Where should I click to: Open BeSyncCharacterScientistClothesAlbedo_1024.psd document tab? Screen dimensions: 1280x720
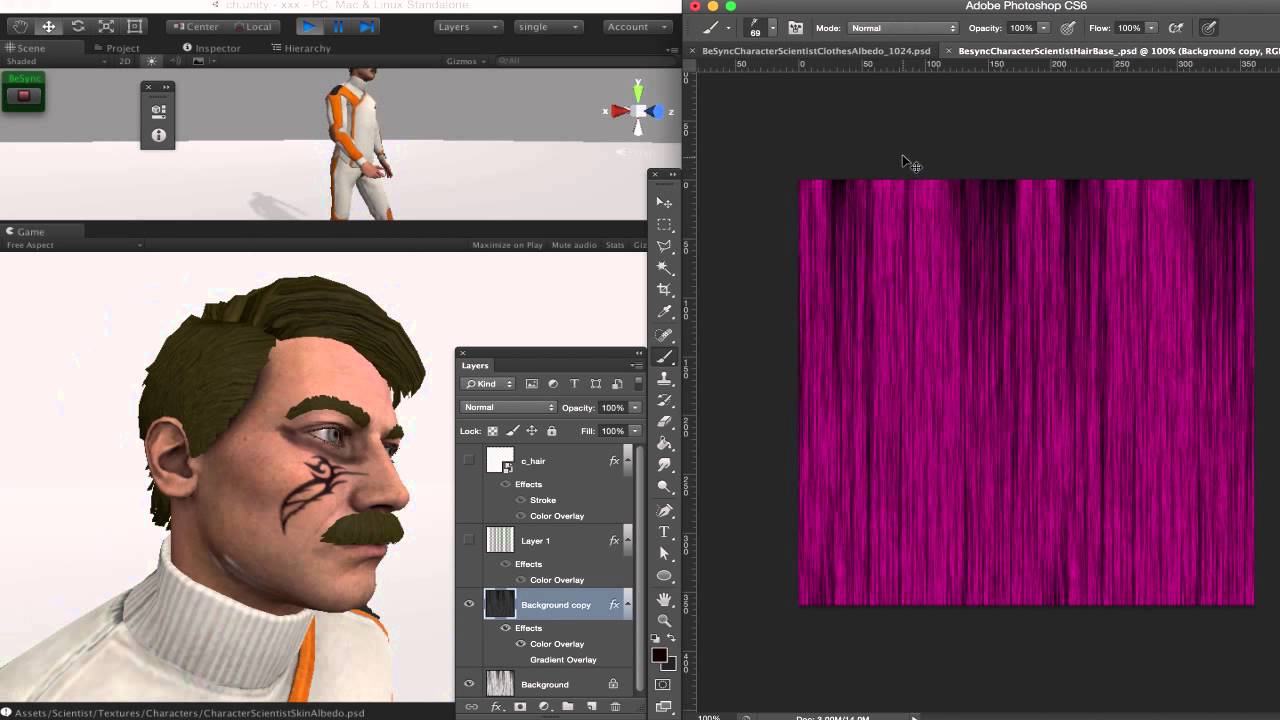point(816,51)
